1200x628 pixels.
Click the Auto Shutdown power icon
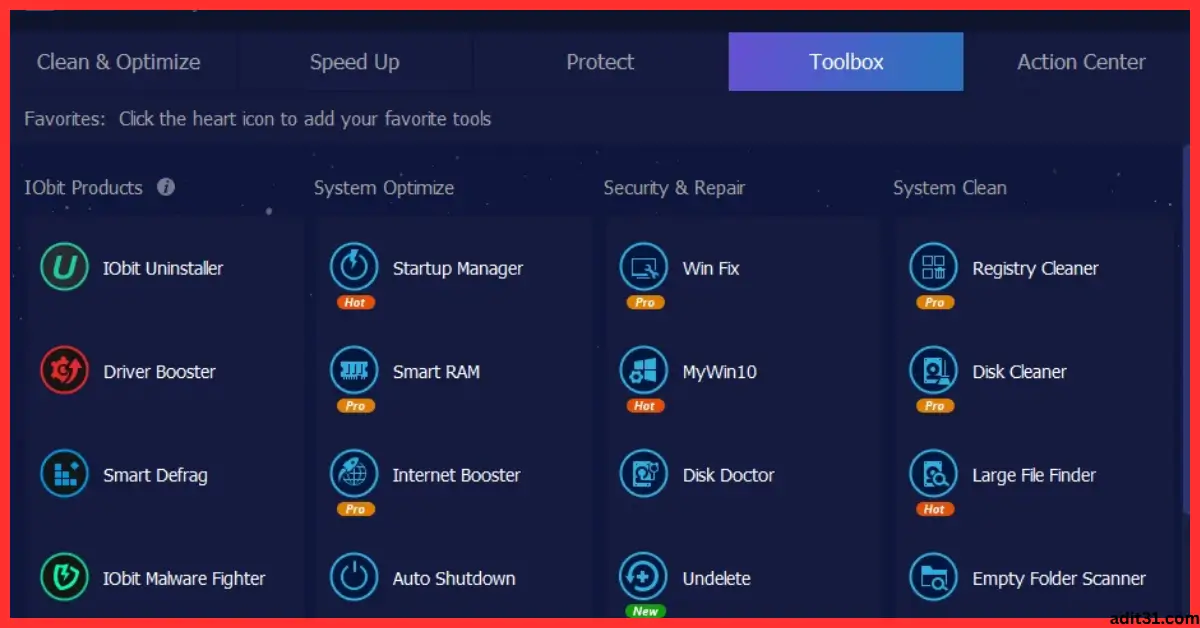tap(354, 578)
